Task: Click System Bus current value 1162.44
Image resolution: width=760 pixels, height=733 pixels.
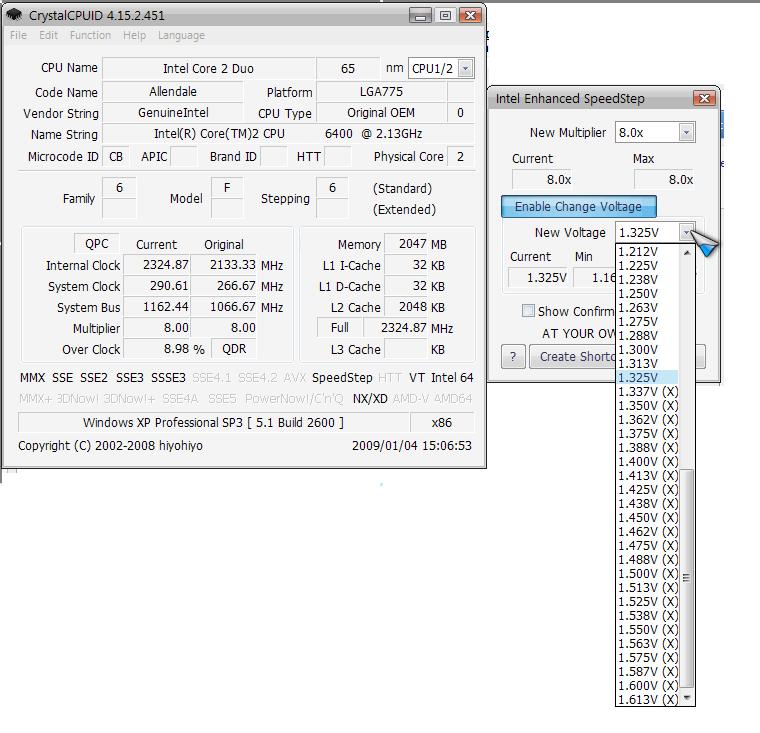Action: tap(157, 307)
